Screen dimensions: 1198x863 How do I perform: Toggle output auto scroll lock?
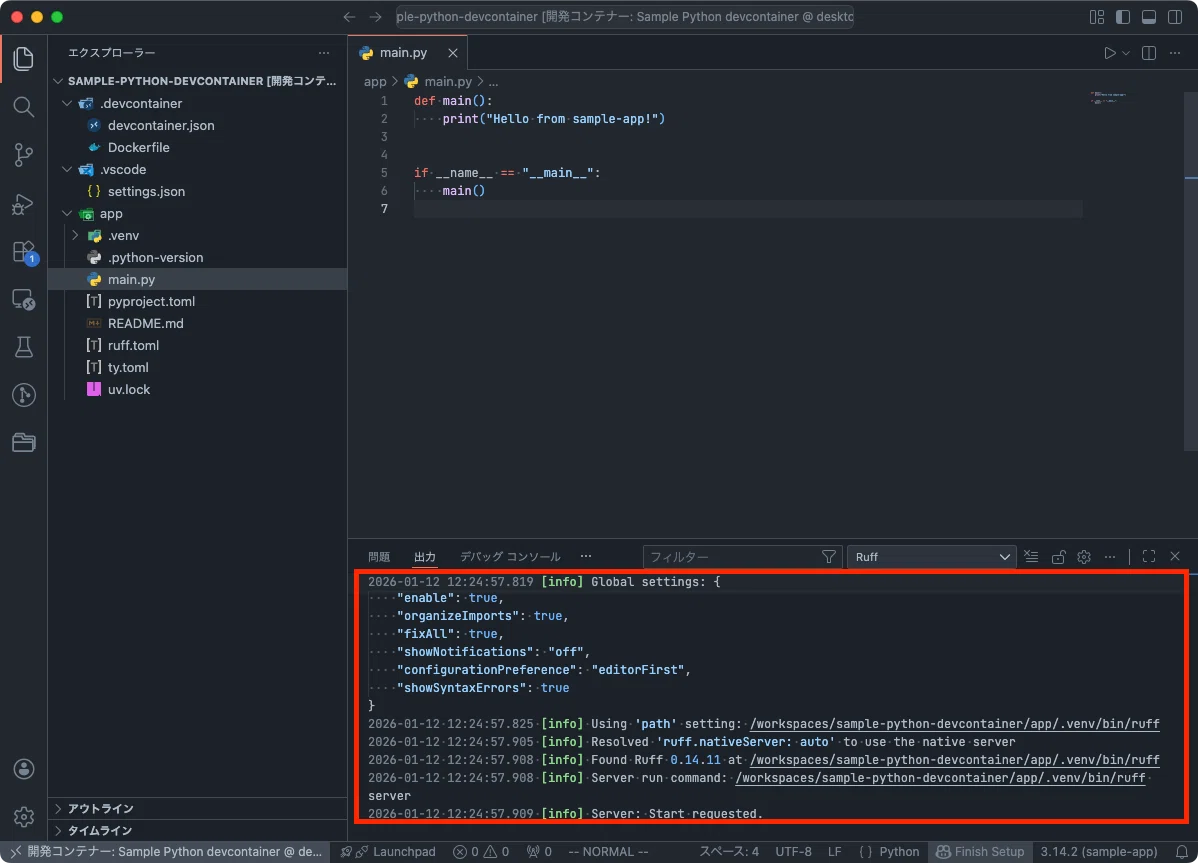1058,557
